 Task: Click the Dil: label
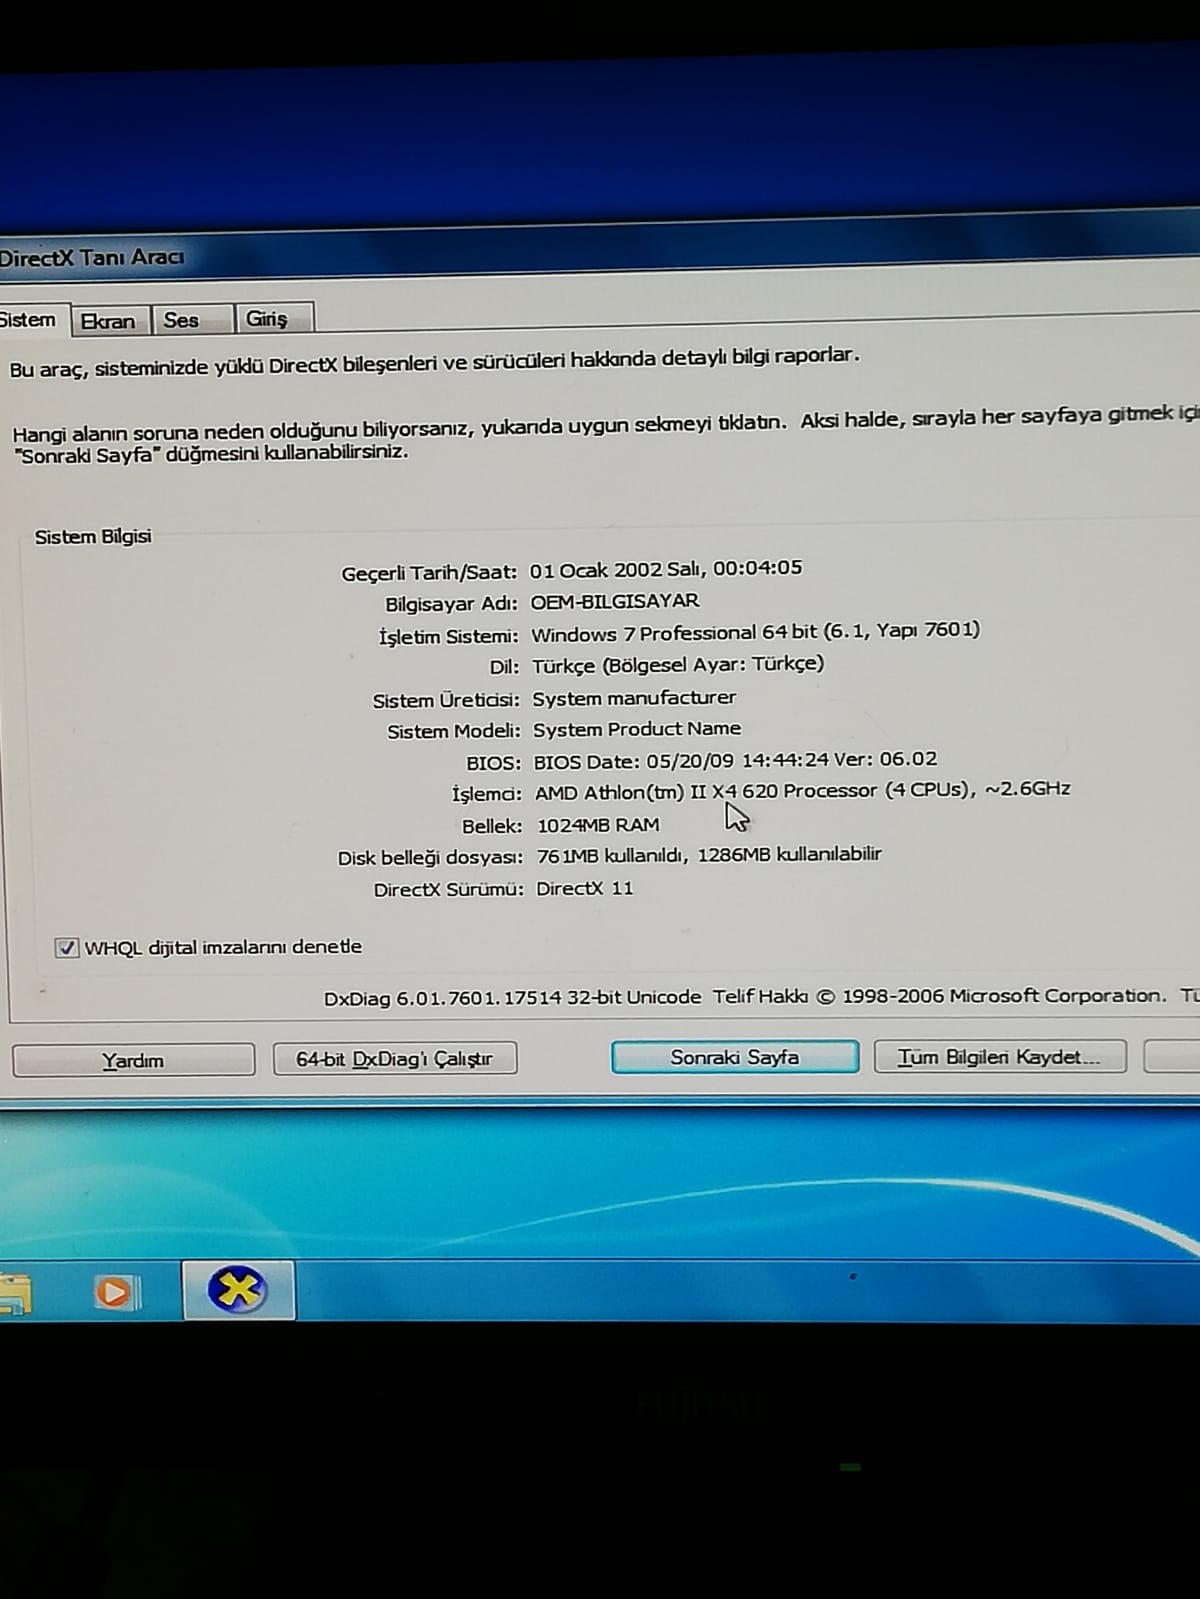tap(504, 667)
